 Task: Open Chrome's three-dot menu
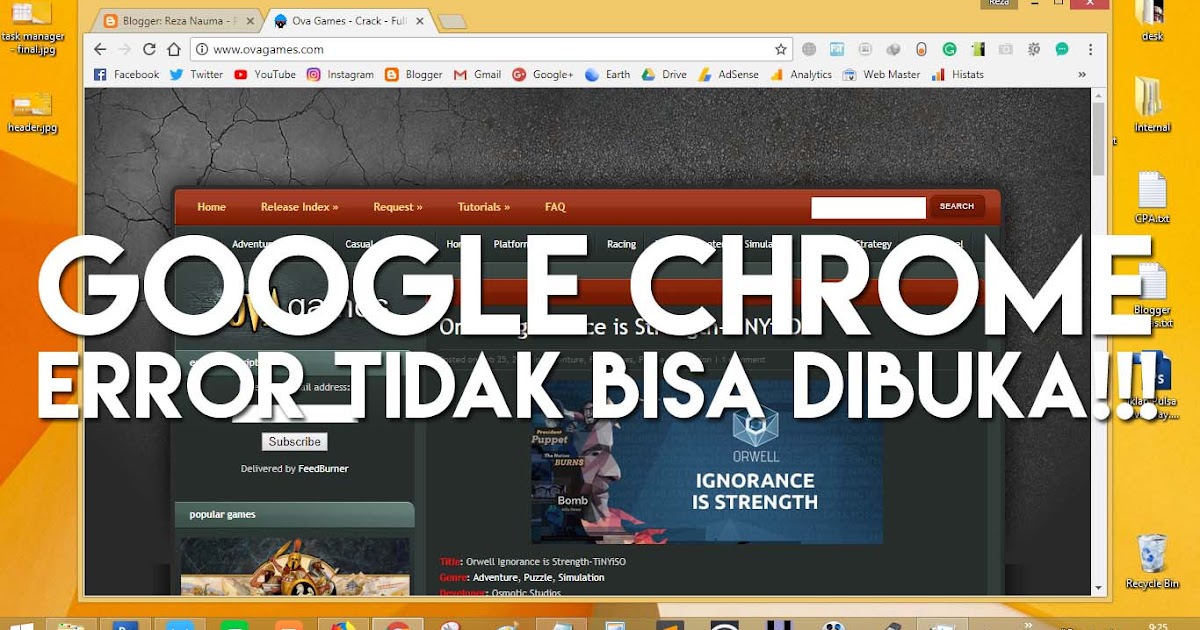[x=1090, y=49]
